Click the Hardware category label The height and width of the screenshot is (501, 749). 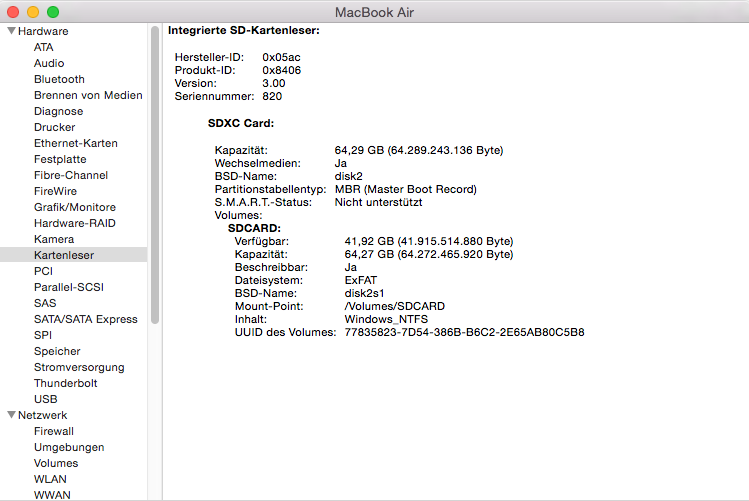point(43,31)
